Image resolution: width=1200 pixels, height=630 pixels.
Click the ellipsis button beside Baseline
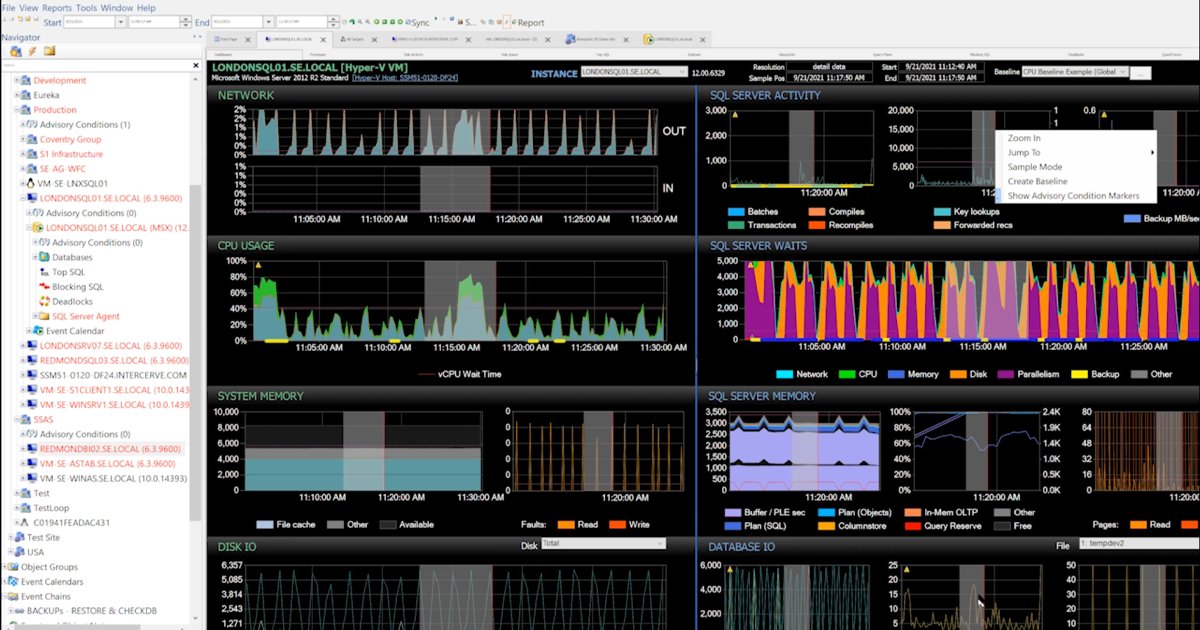[1141, 73]
